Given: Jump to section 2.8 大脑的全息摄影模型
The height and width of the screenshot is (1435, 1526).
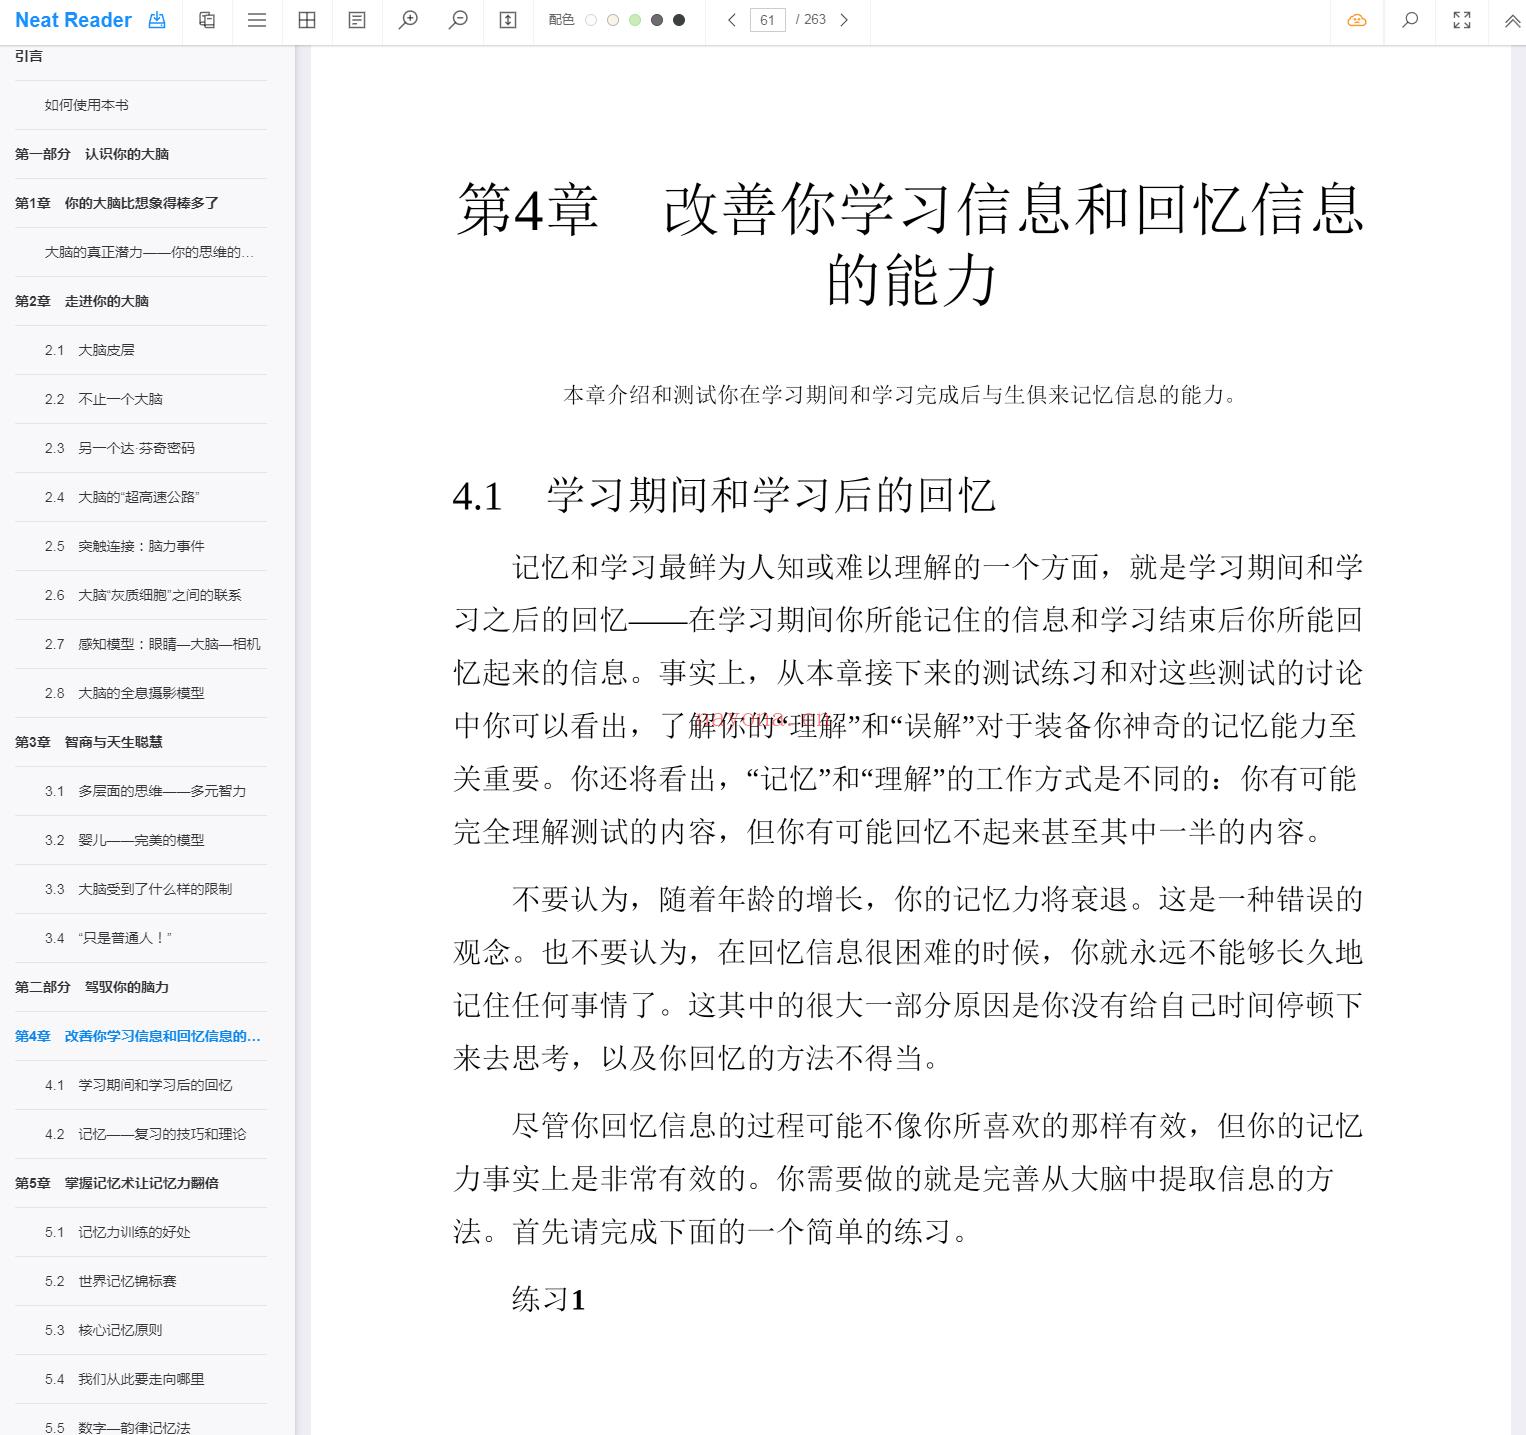Looking at the screenshot, I should (x=125, y=693).
